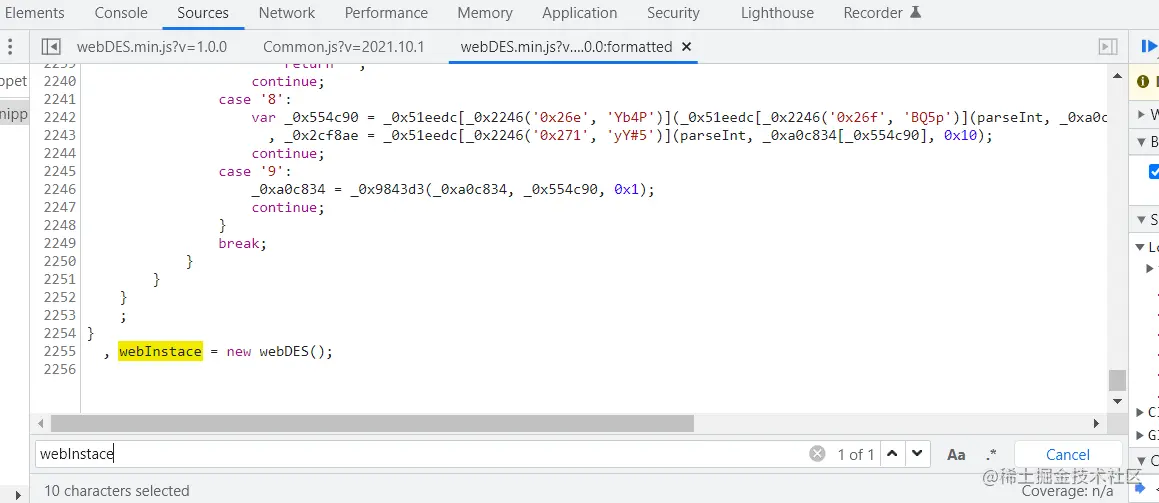Hide the file navigator sidebar
This screenshot has width=1159, height=503.
click(x=51, y=47)
